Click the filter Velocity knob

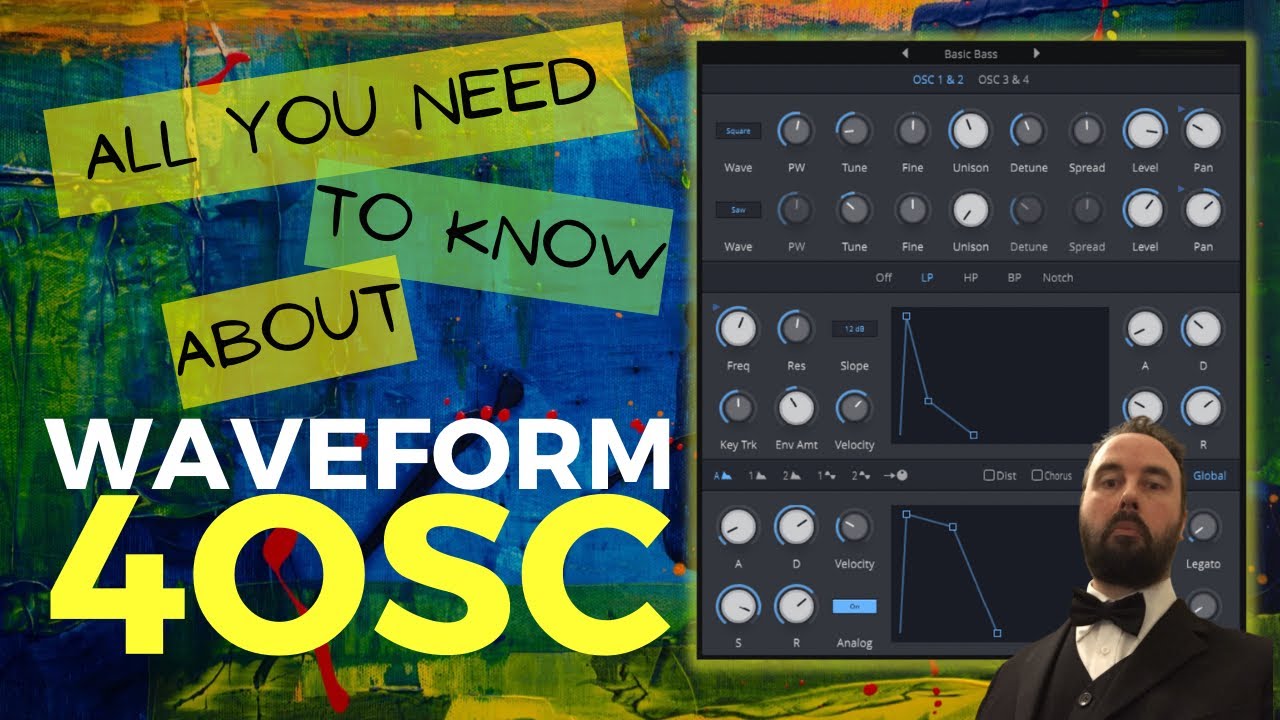click(854, 408)
